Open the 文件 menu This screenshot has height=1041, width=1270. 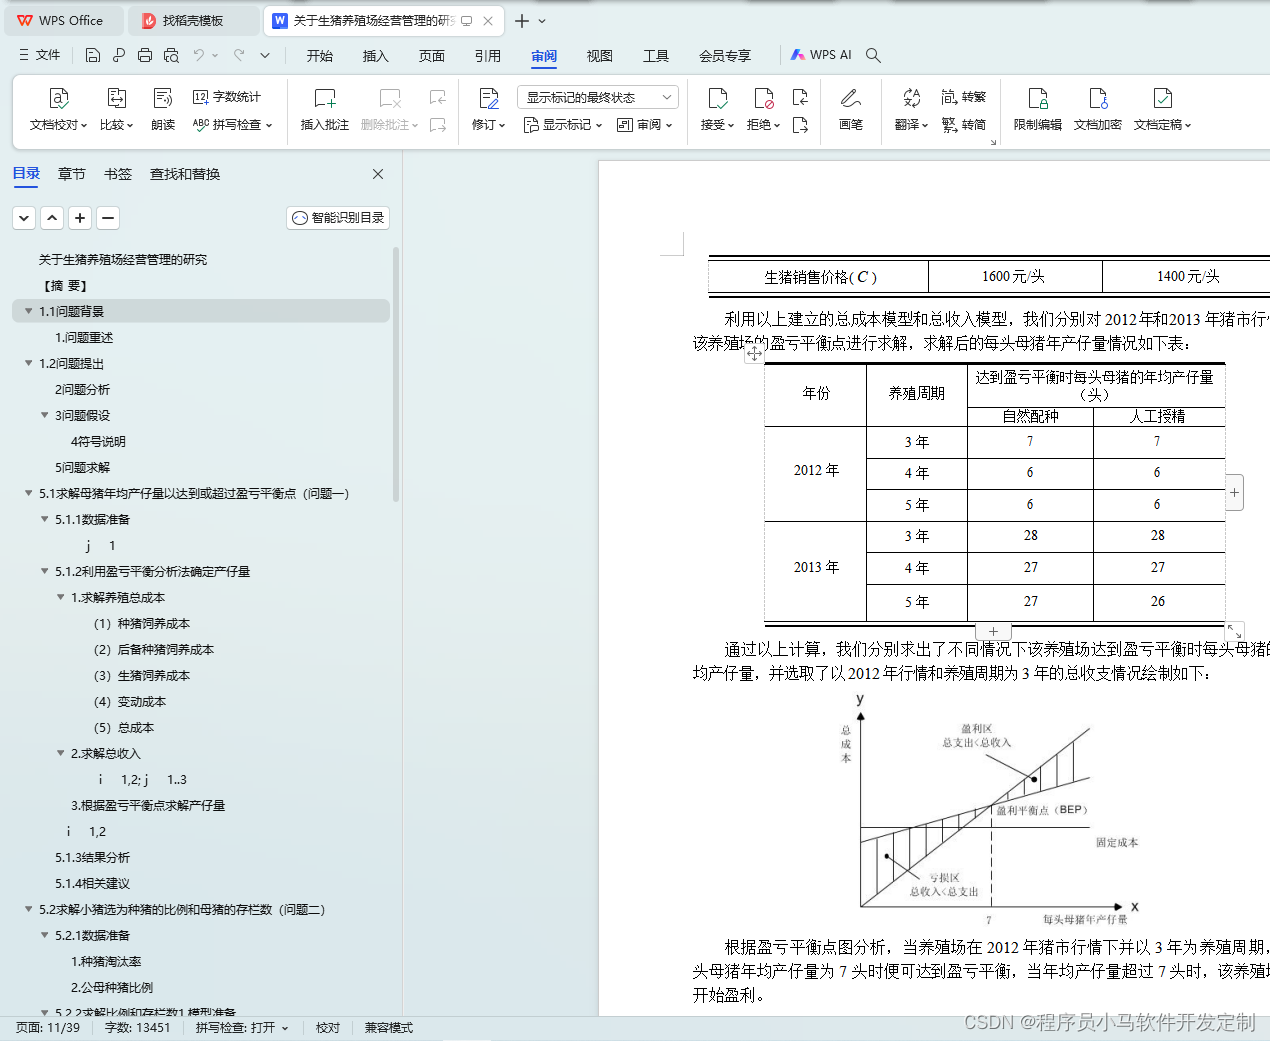(x=39, y=55)
